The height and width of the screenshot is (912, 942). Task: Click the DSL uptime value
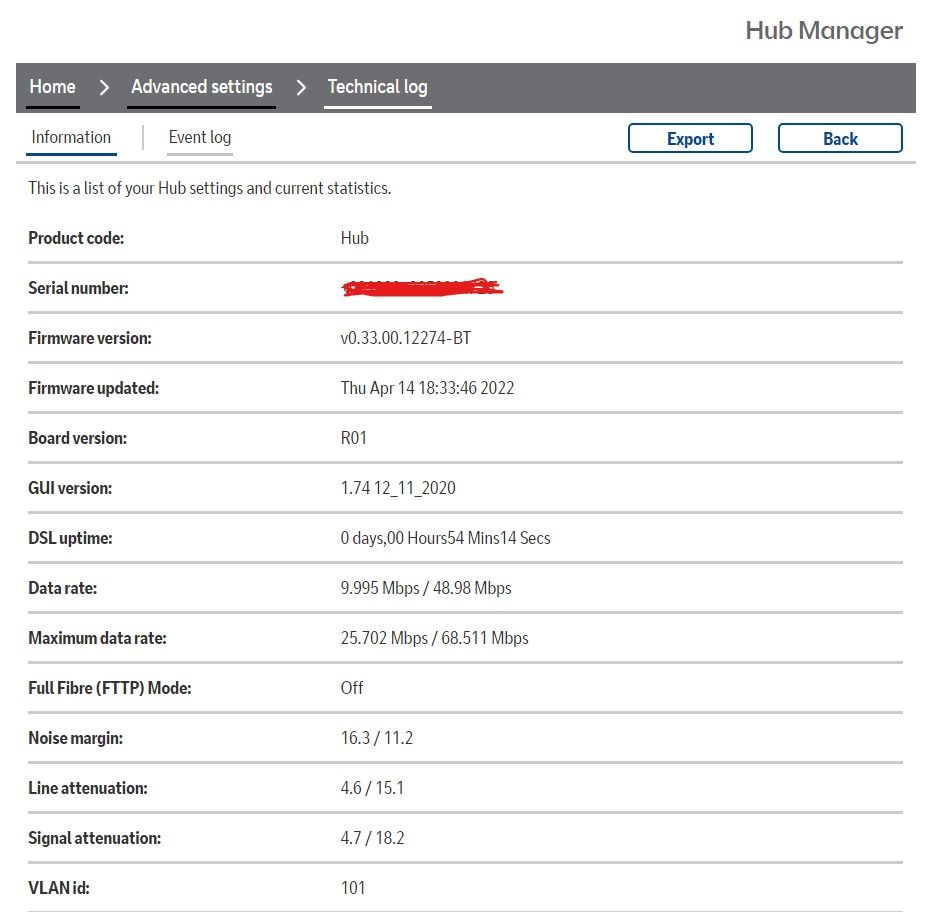click(445, 538)
